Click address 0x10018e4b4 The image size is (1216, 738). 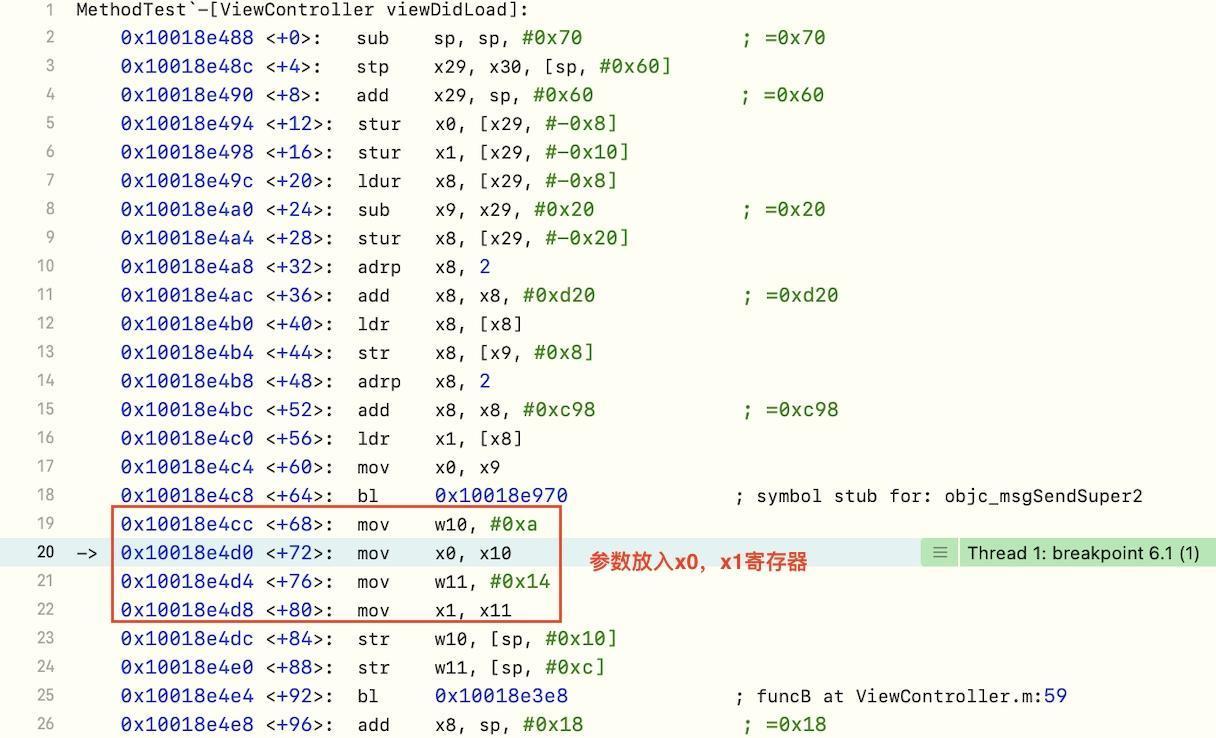click(187, 353)
